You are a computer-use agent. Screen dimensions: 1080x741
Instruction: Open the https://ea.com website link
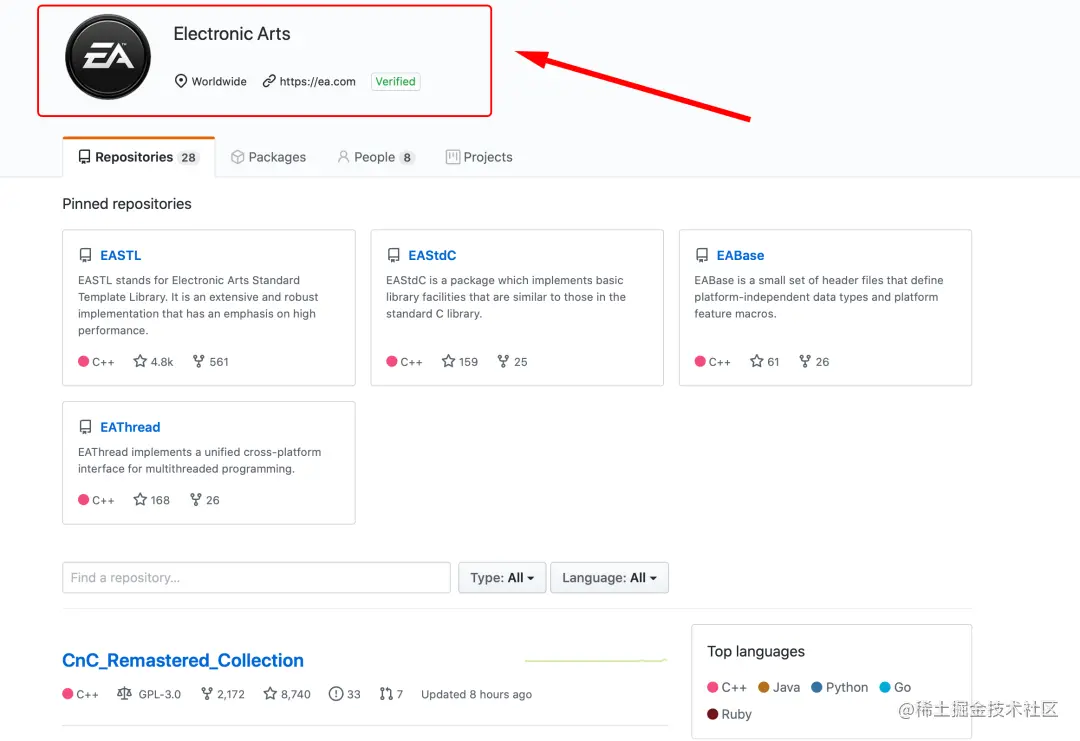318,81
